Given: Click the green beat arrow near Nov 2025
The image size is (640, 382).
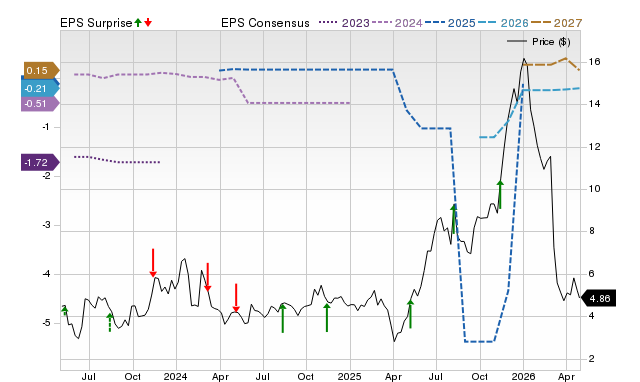Looking at the screenshot, I should (500, 195).
